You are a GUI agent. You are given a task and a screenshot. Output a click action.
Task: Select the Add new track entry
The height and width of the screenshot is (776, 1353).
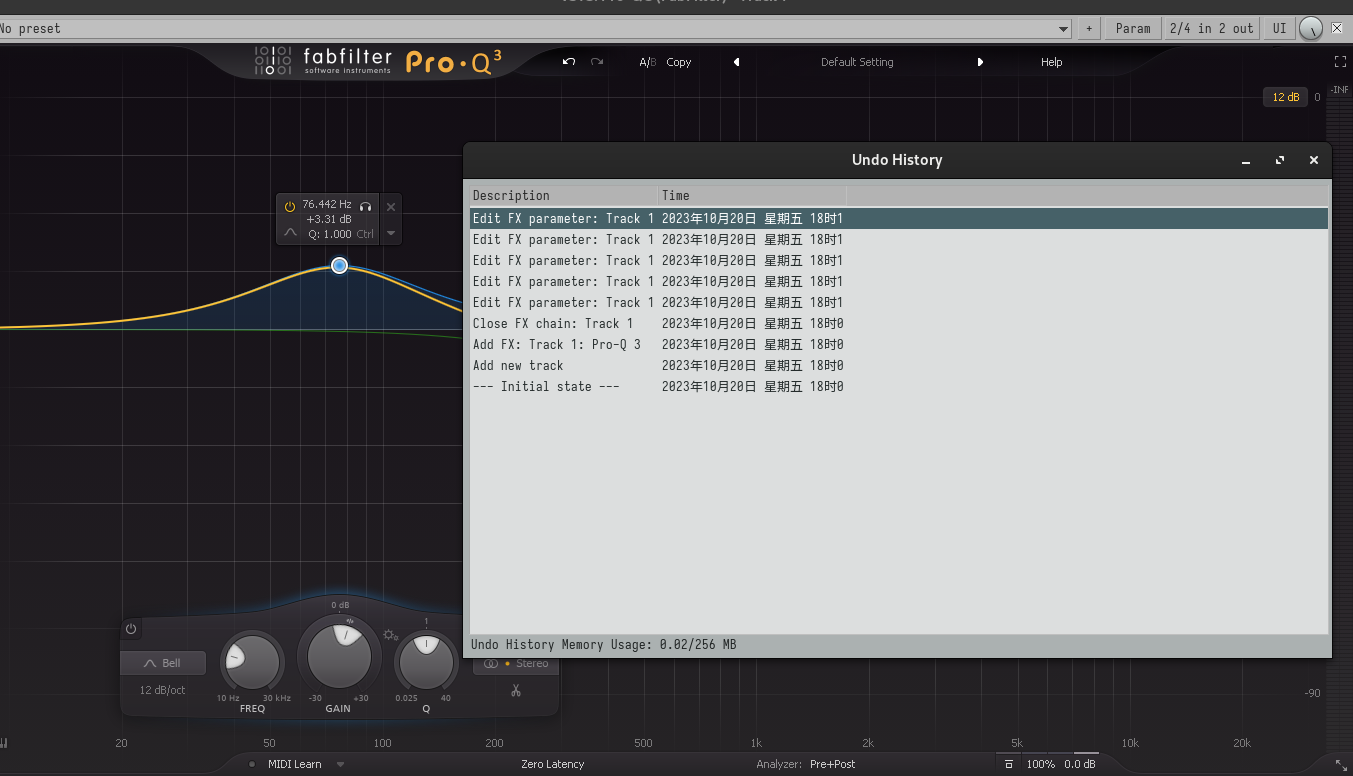tap(899, 365)
